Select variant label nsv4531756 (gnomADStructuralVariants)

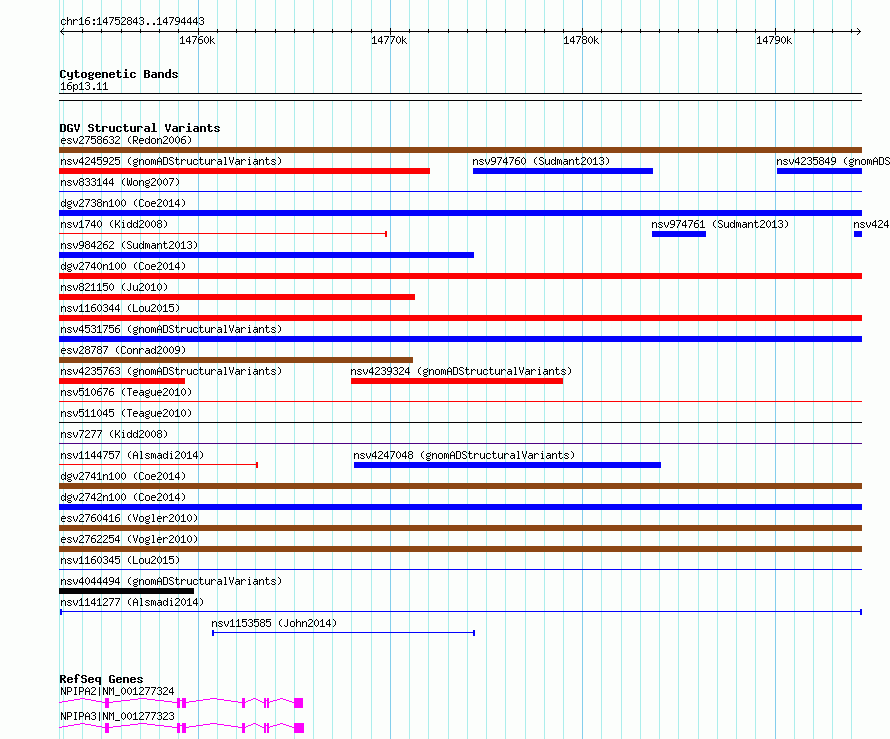(x=171, y=329)
